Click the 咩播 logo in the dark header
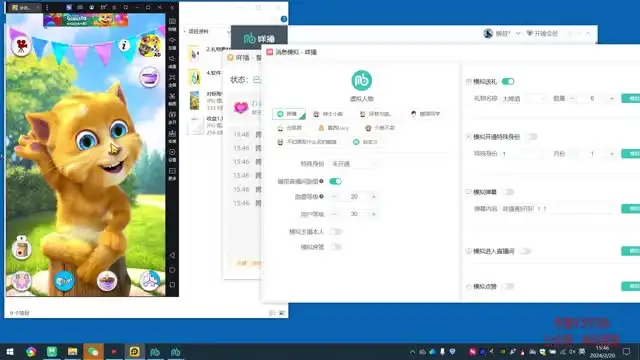Screen dimensions: 640x360 click(259, 38)
